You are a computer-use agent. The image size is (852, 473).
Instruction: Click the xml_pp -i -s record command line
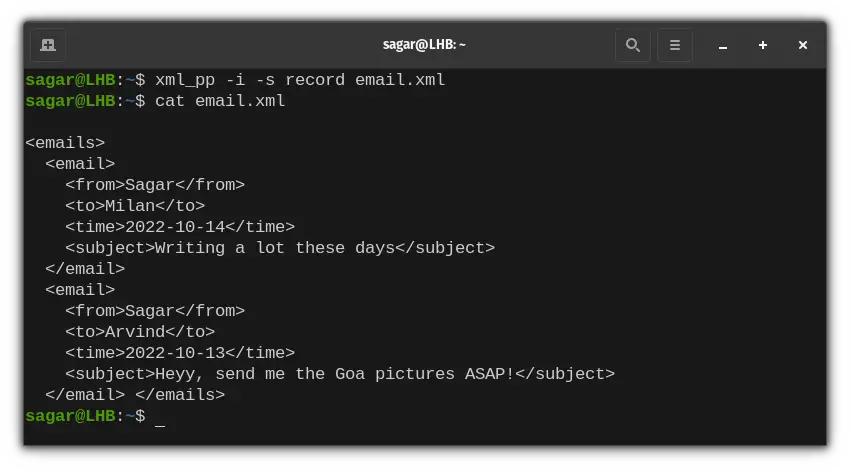pyautogui.click(x=300, y=80)
